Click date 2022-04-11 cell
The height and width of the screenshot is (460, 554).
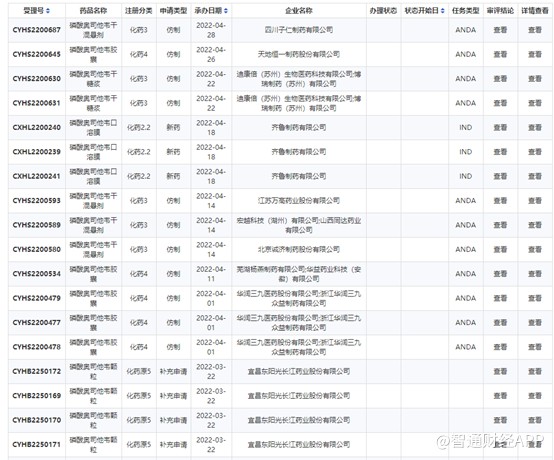211,274
